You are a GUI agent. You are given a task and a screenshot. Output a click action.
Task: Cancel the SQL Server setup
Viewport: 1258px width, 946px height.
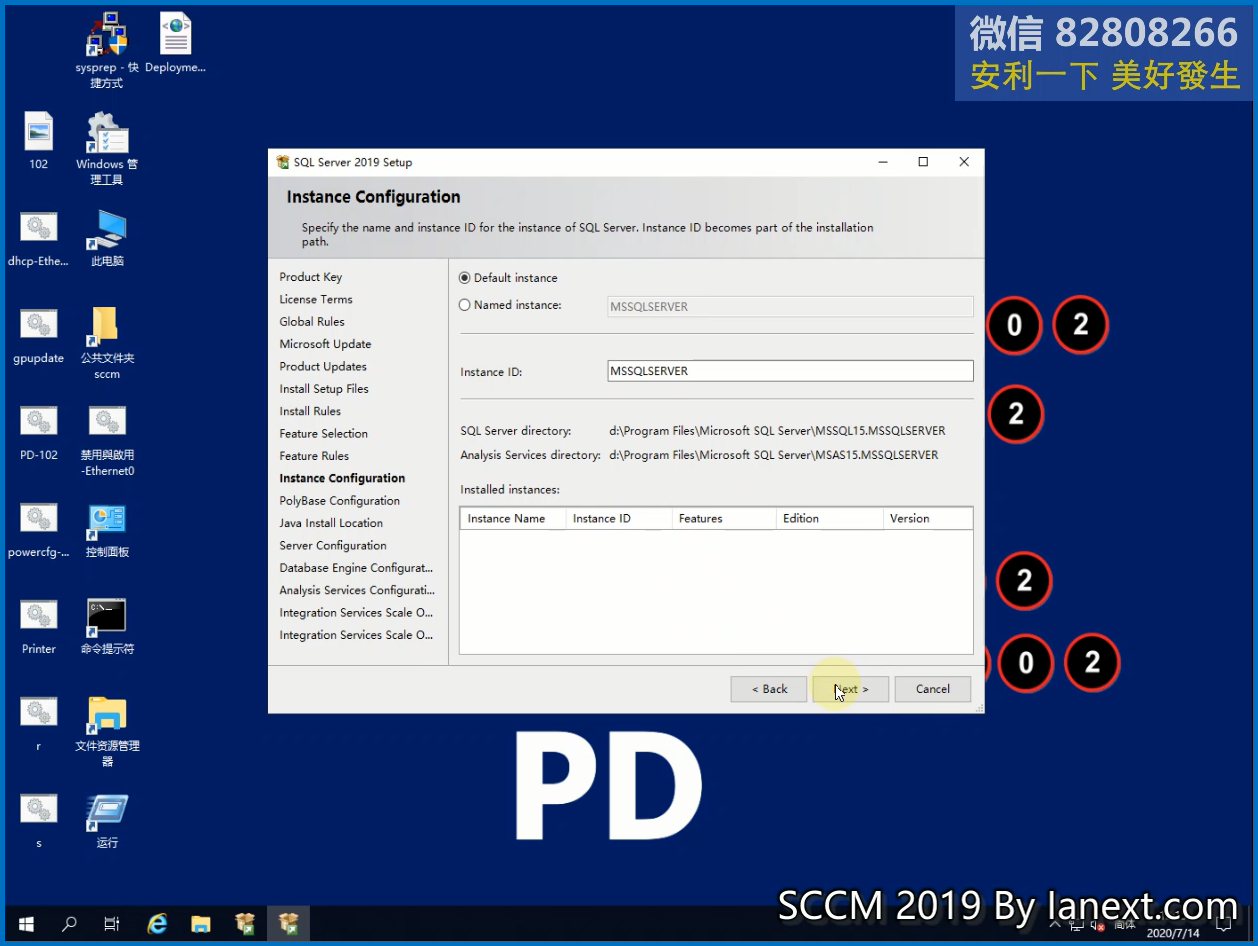point(933,689)
